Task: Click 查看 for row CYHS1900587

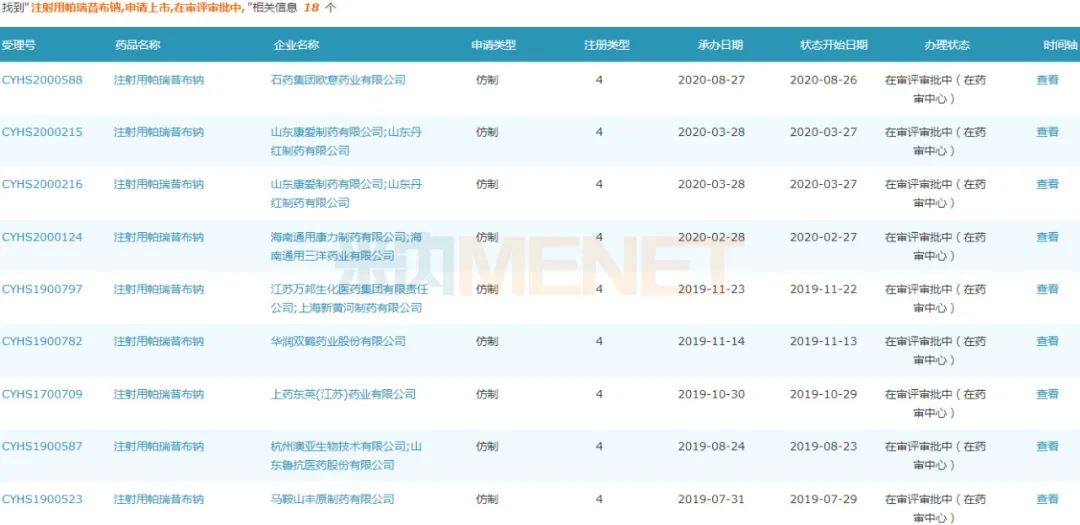Action: click(1047, 446)
